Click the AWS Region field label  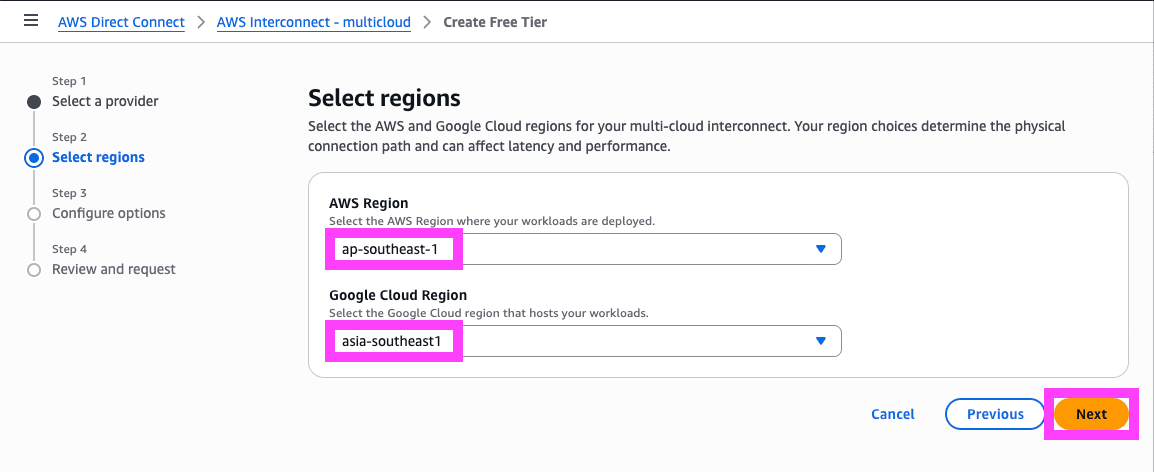click(x=369, y=202)
